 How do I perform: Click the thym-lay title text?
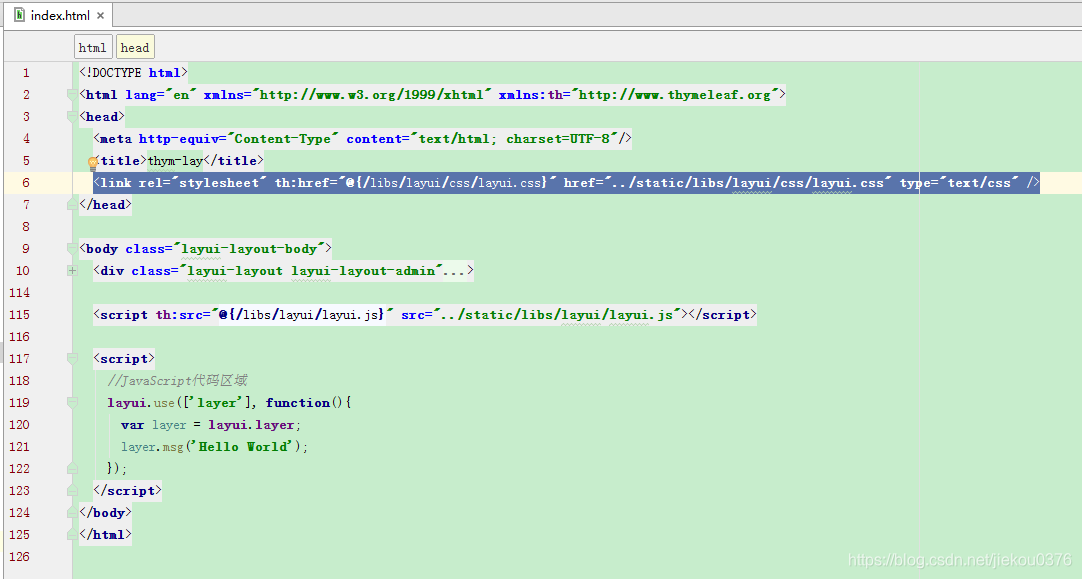point(175,161)
